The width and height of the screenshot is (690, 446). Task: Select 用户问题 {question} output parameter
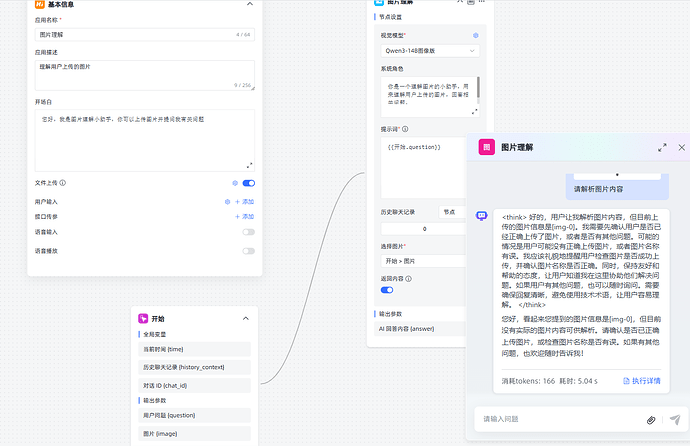pyautogui.click(x=195, y=415)
